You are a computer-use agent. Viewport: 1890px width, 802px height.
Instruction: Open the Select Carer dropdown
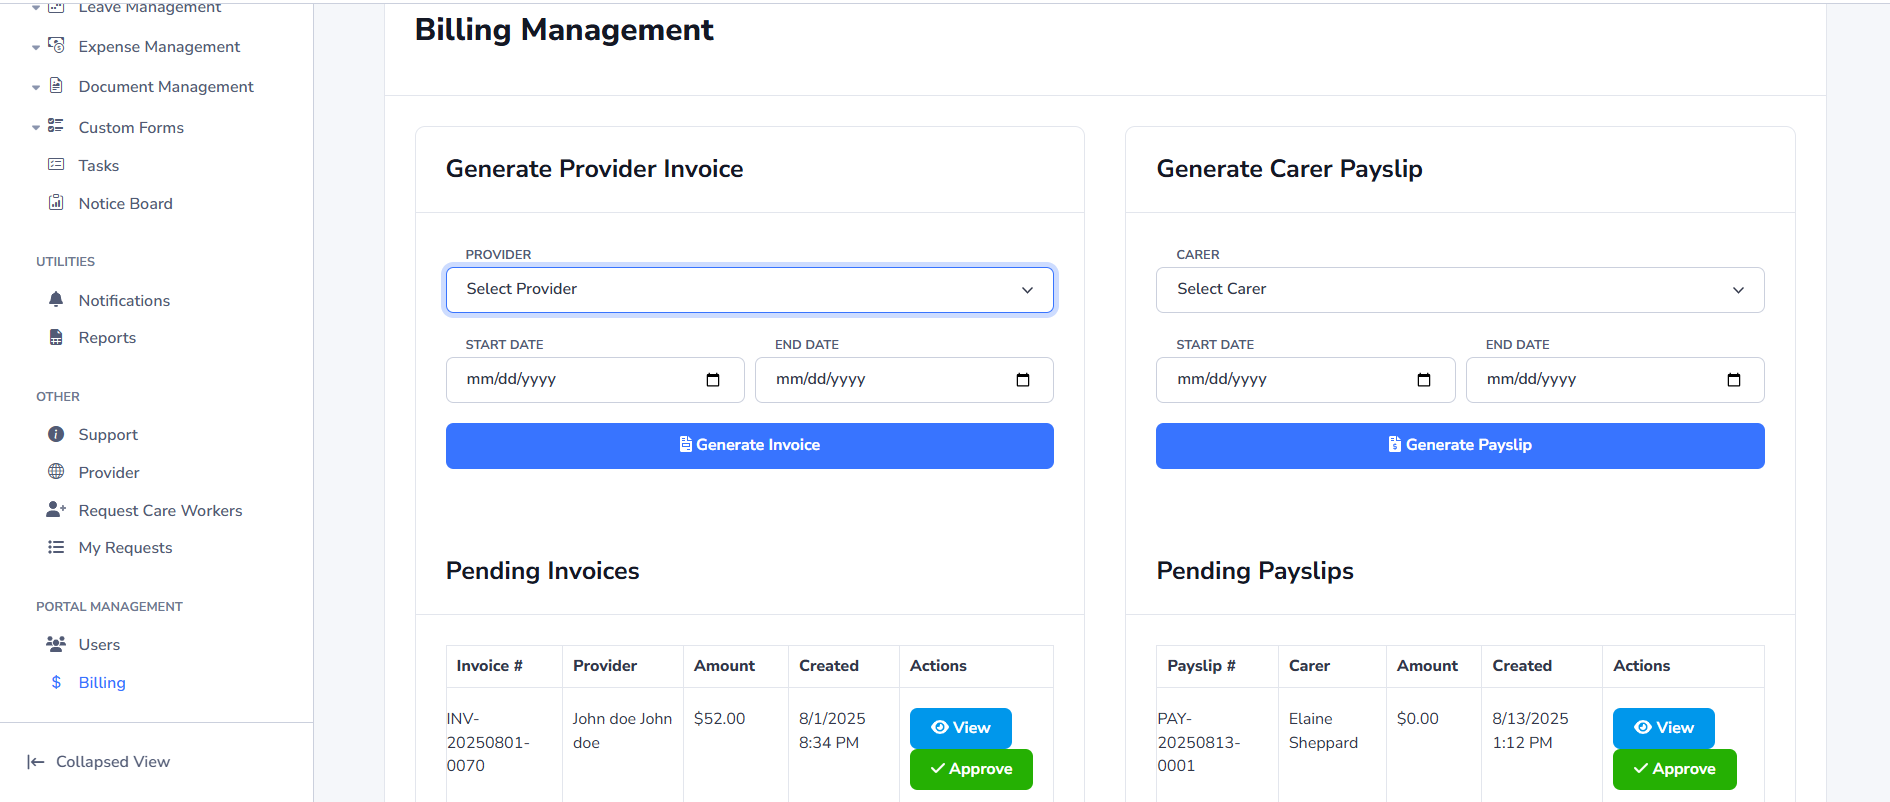[x=1459, y=290]
